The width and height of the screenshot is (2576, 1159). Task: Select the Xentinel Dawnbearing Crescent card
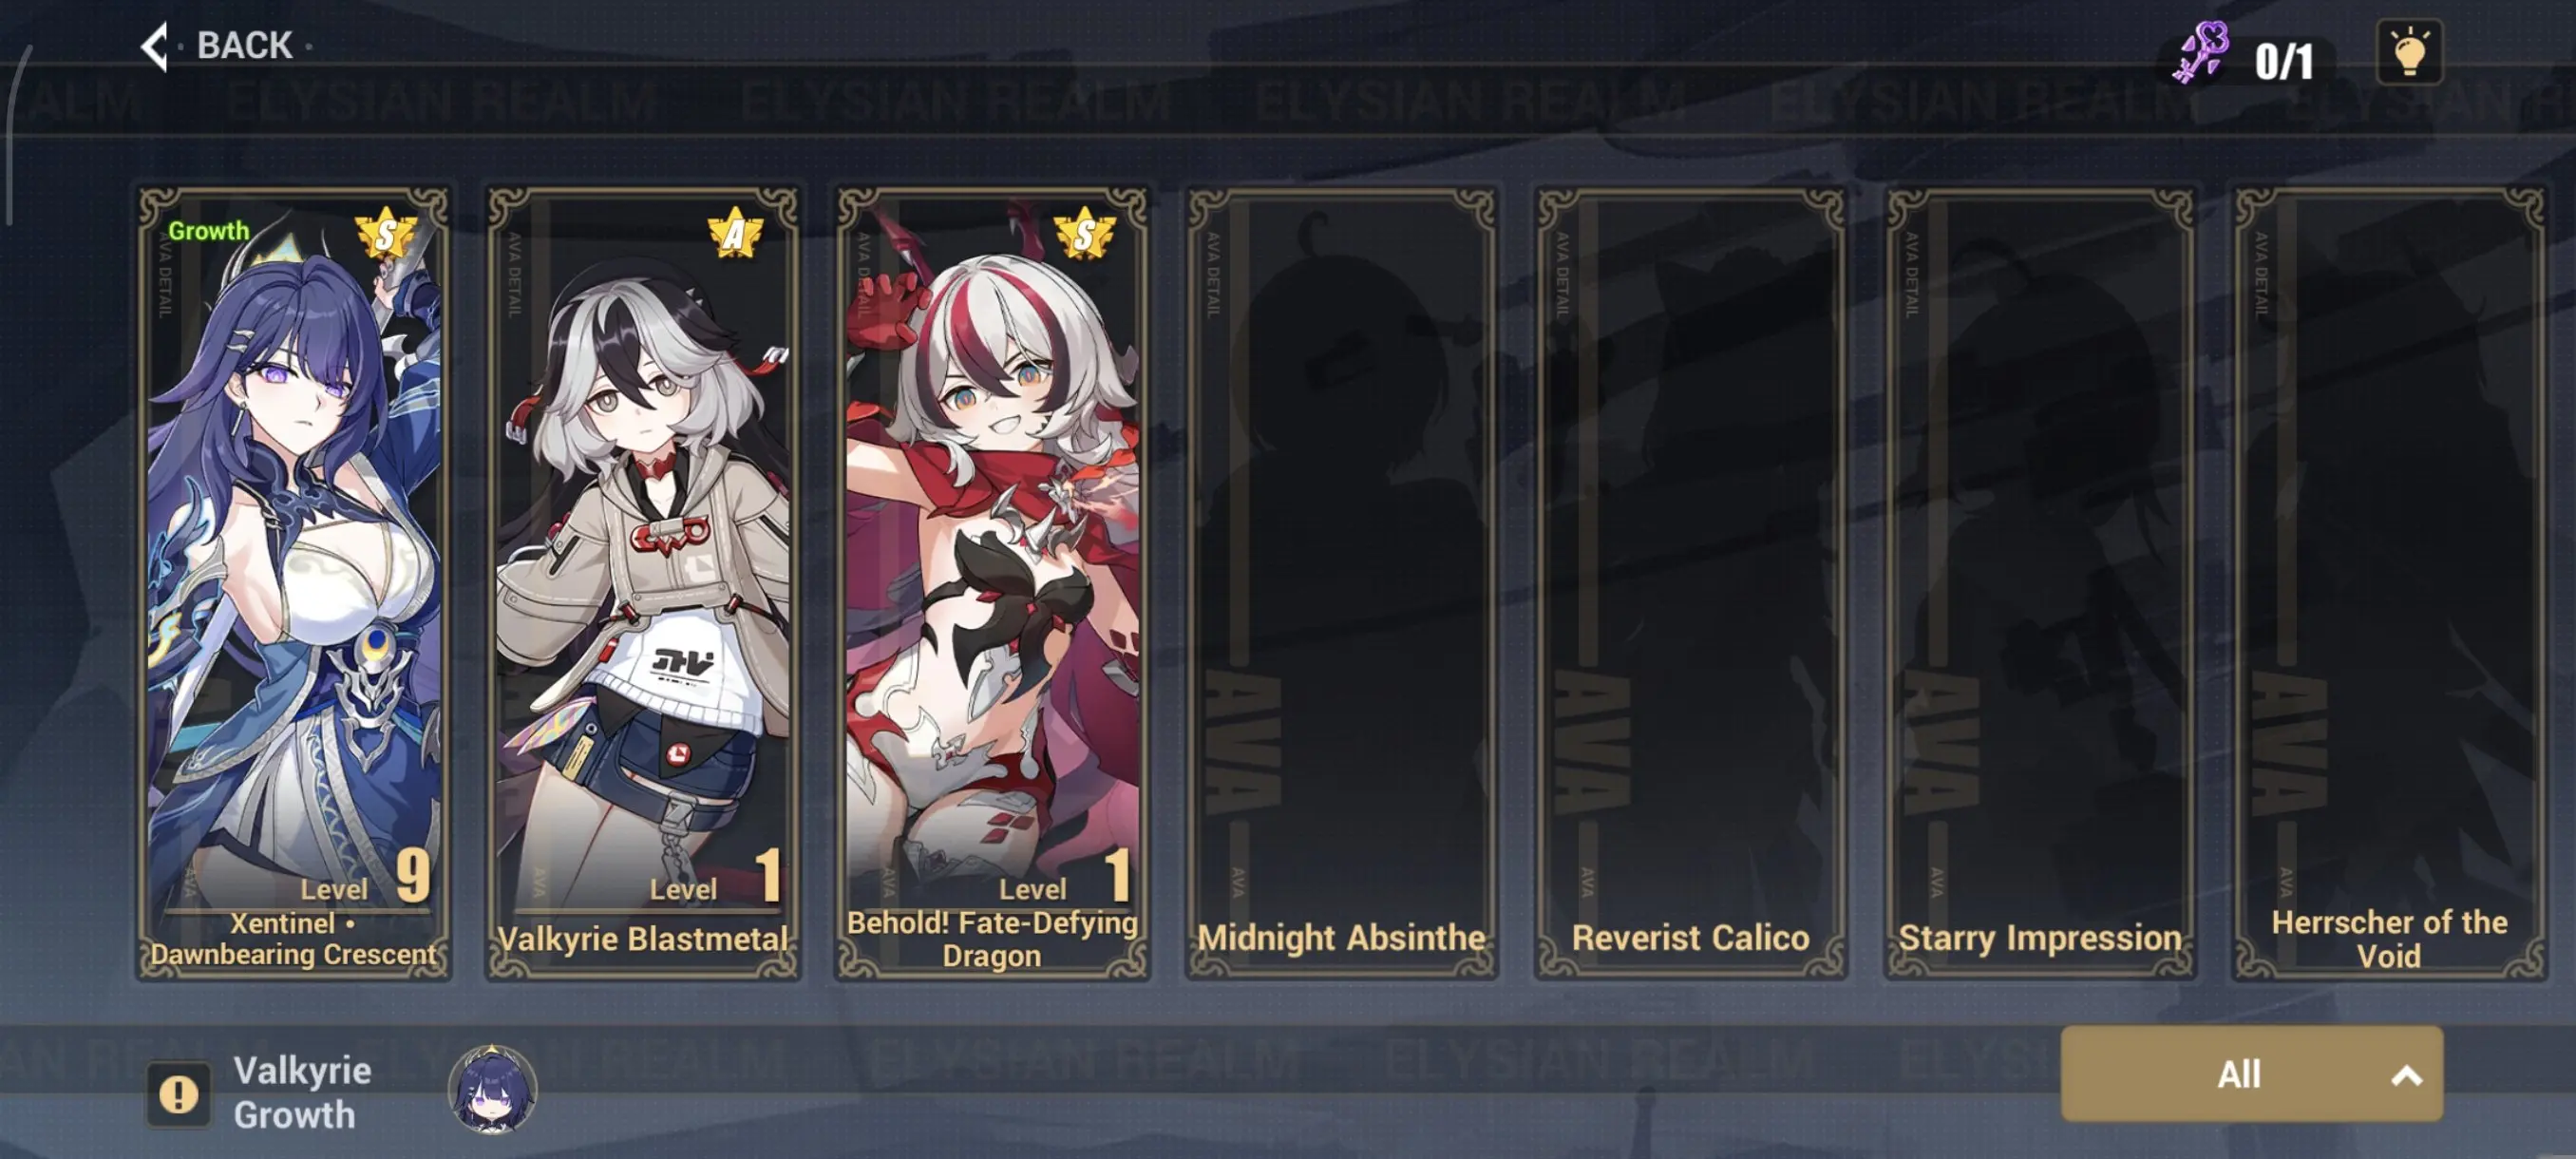294,583
